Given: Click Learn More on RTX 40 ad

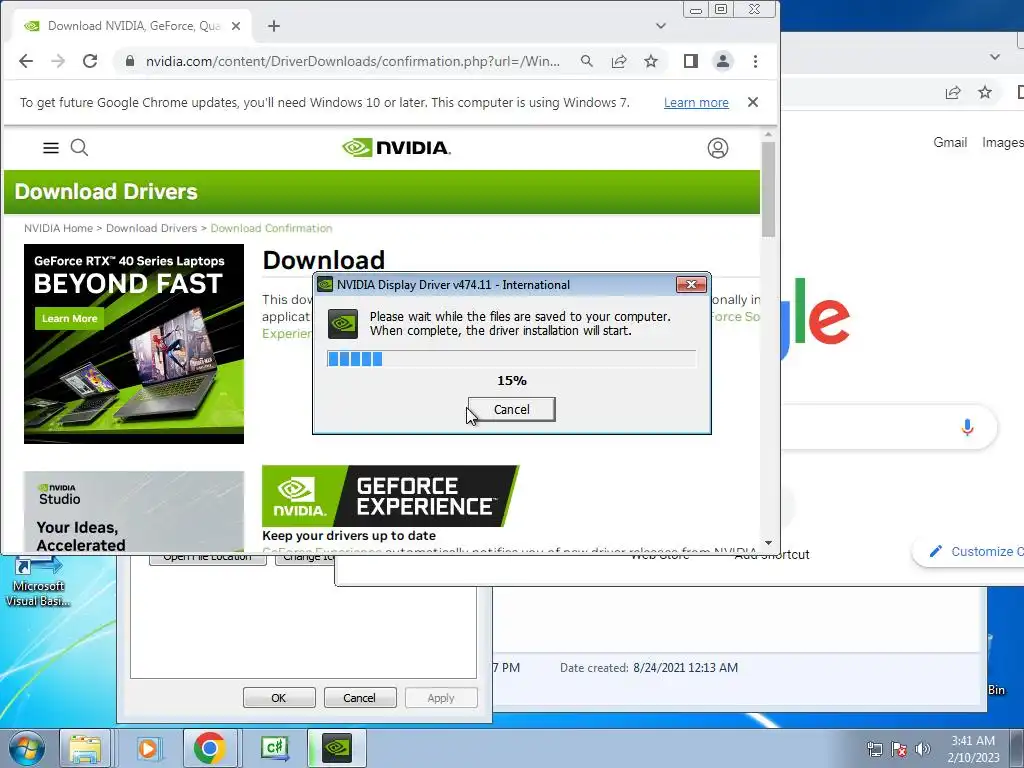Looking at the screenshot, I should click(x=69, y=319).
